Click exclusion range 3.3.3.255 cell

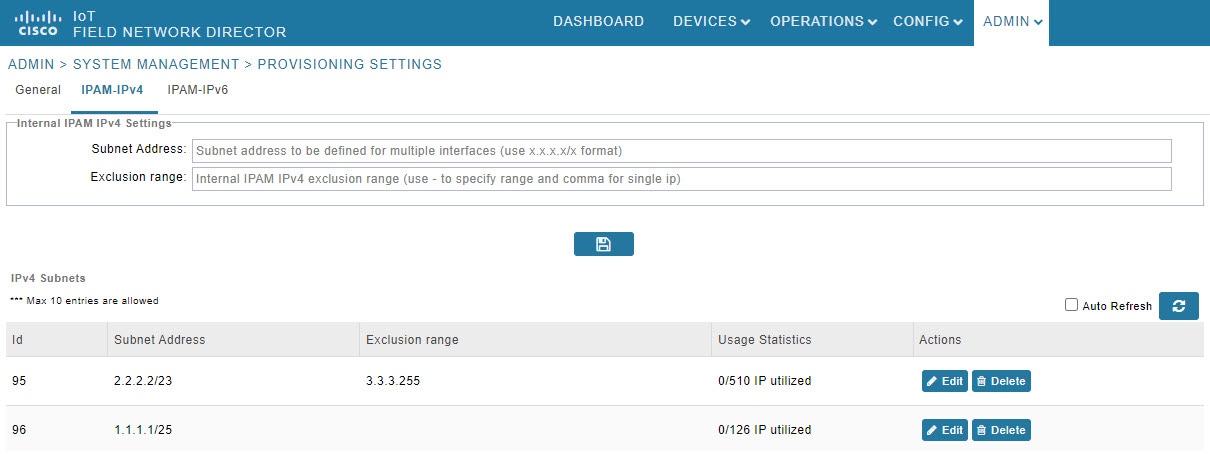(x=536, y=381)
